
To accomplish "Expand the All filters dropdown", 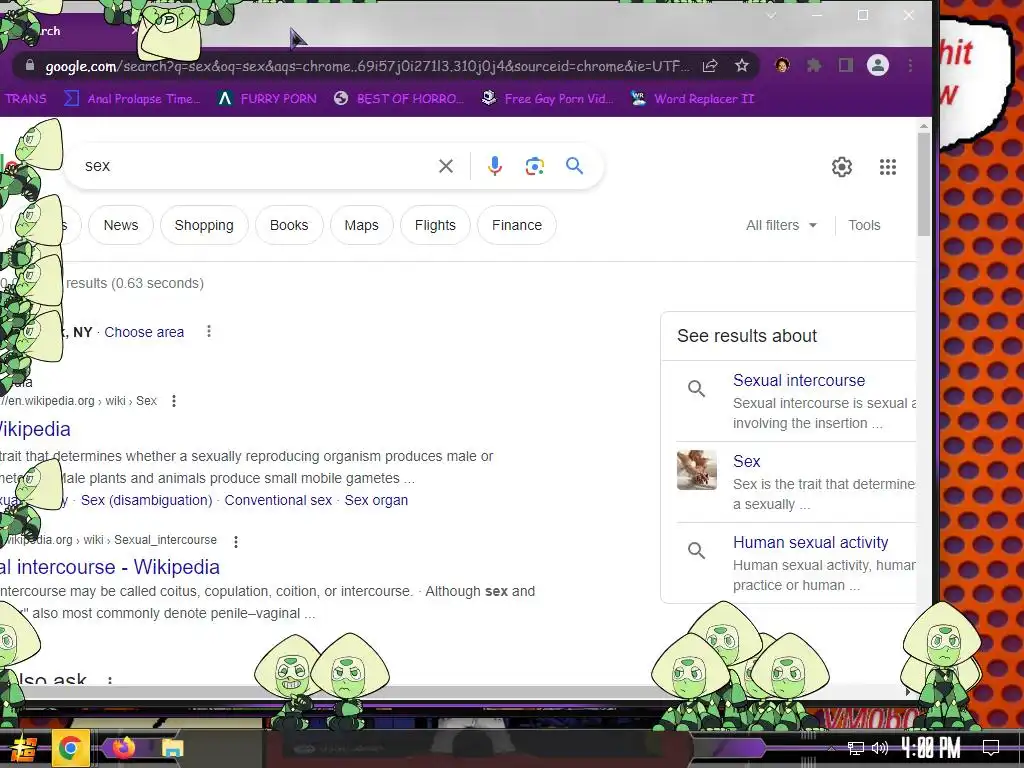I will click(x=782, y=225).
